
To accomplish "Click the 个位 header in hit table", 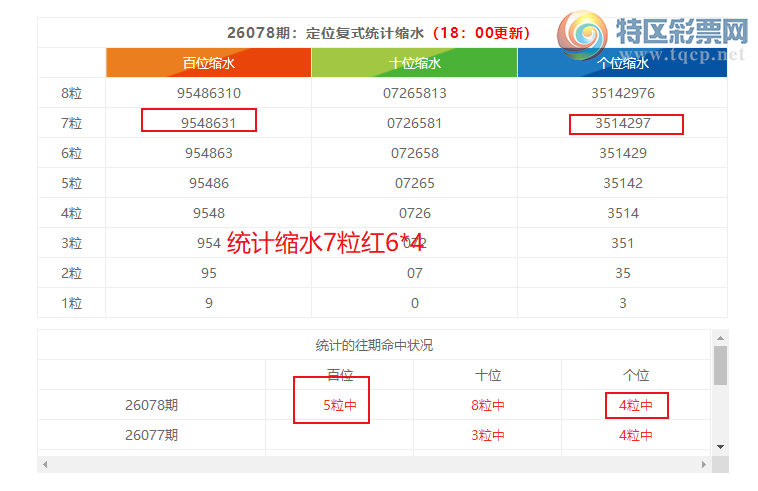I will coord(636,375).
